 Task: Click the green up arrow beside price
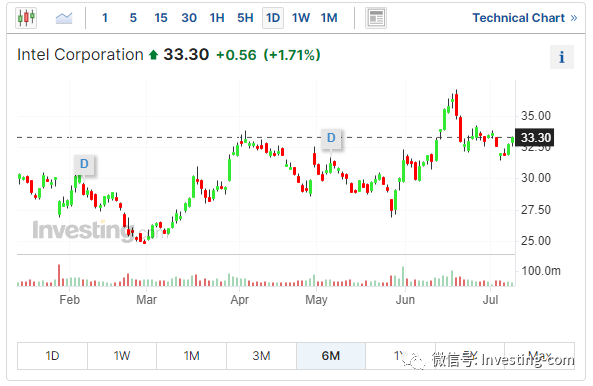point(153,55)
